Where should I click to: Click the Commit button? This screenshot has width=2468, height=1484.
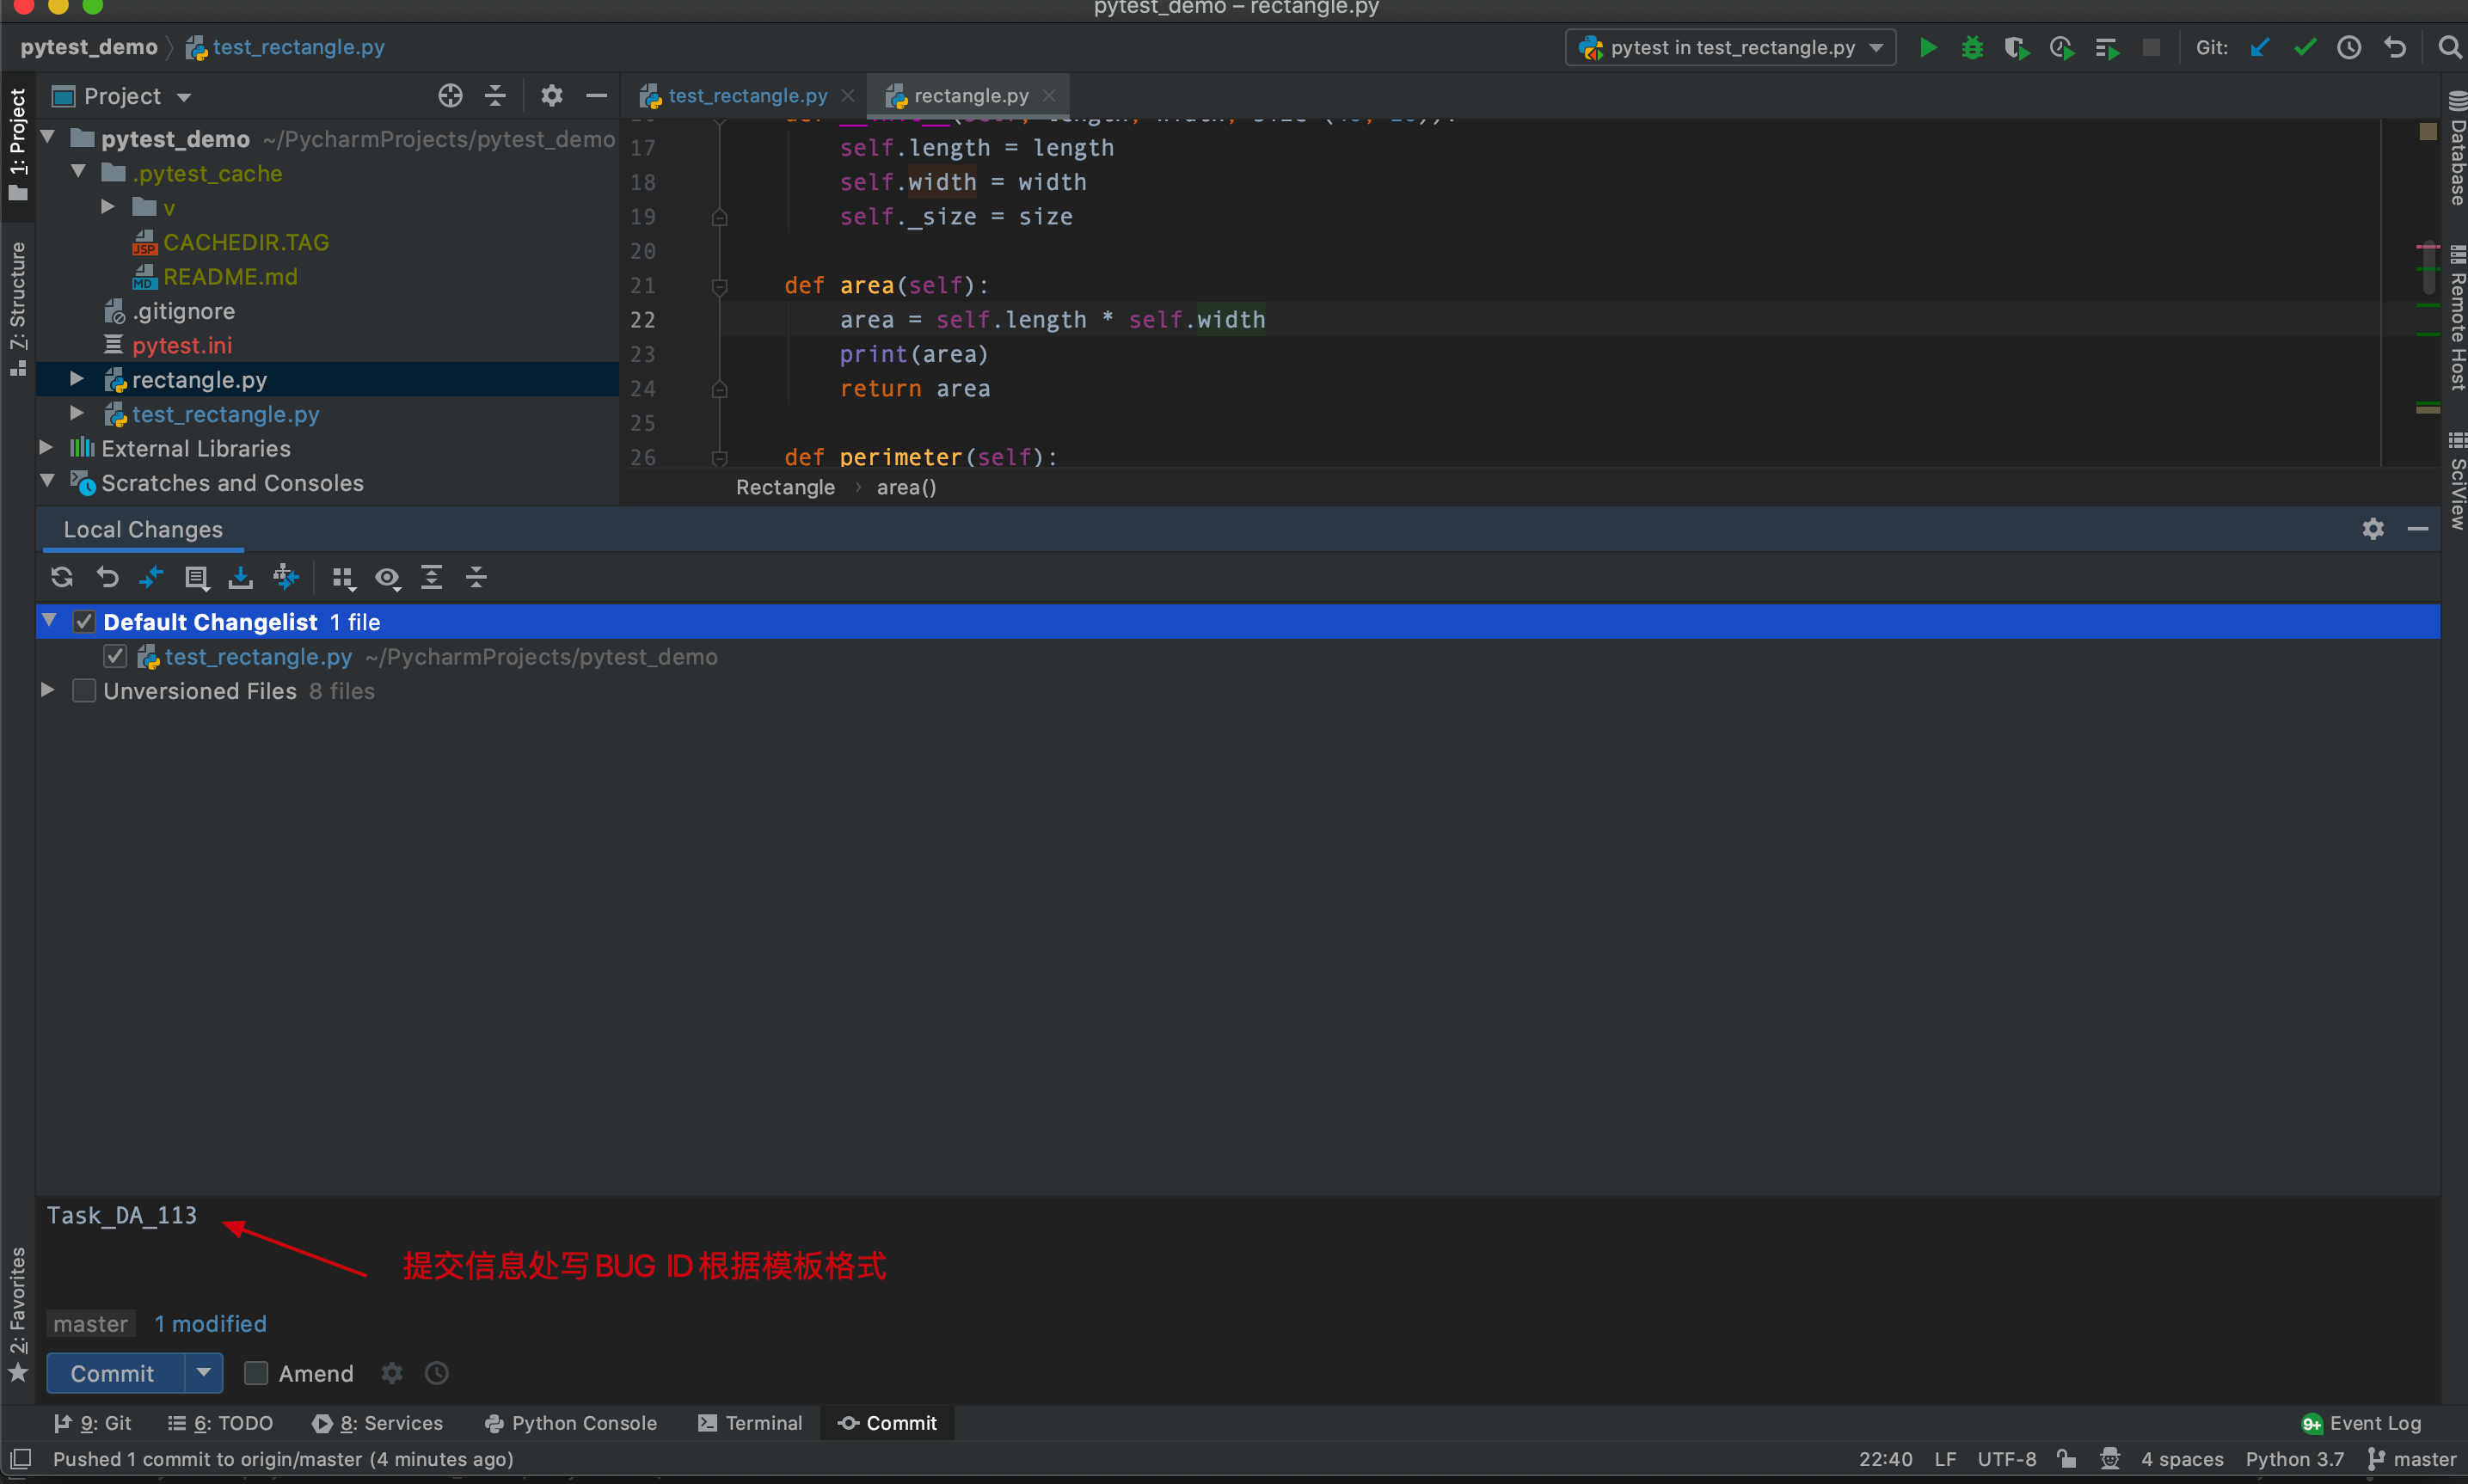coord(114,1373)
